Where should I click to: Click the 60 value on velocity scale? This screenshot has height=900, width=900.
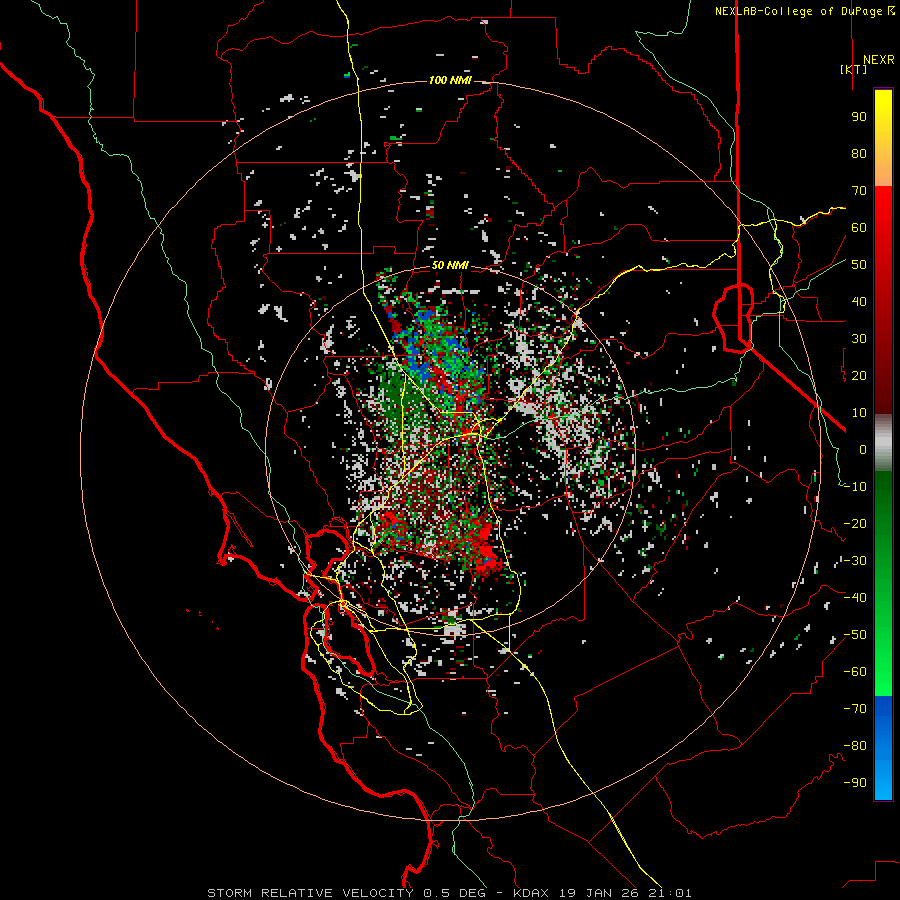[859, 228]
